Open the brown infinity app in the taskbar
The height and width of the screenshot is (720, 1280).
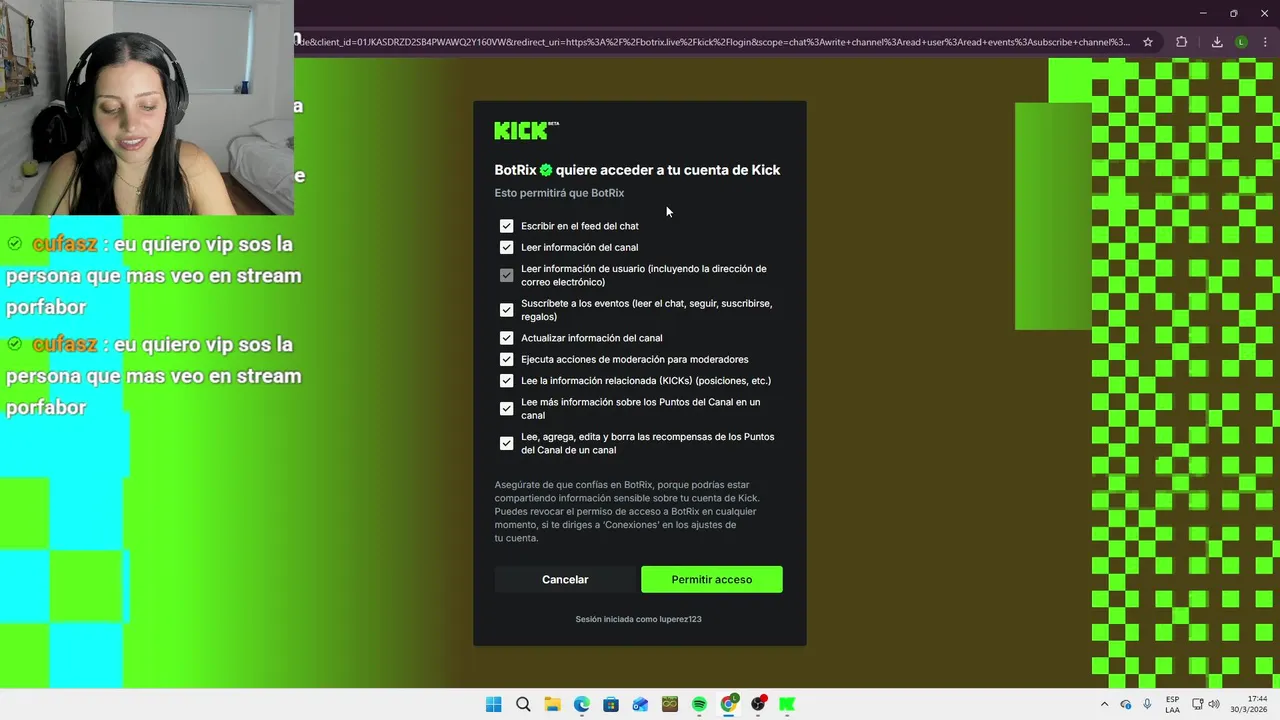point(670,704)
